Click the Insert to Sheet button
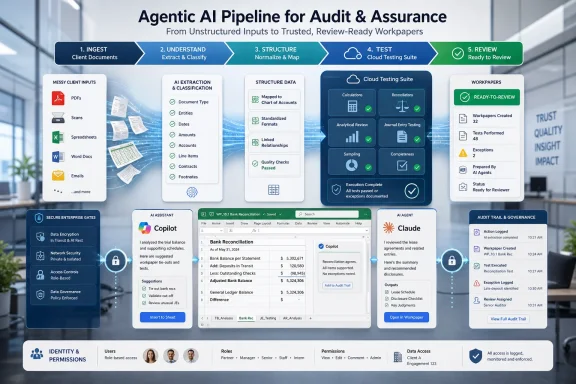 pos(162,317)
